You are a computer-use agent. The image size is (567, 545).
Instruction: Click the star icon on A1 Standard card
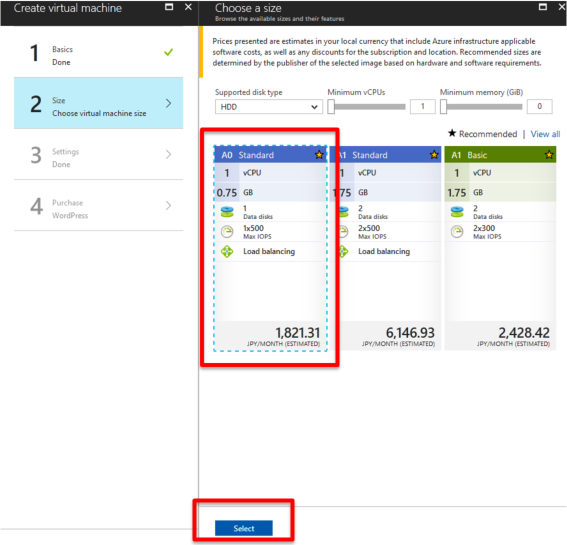pos(434,155)
